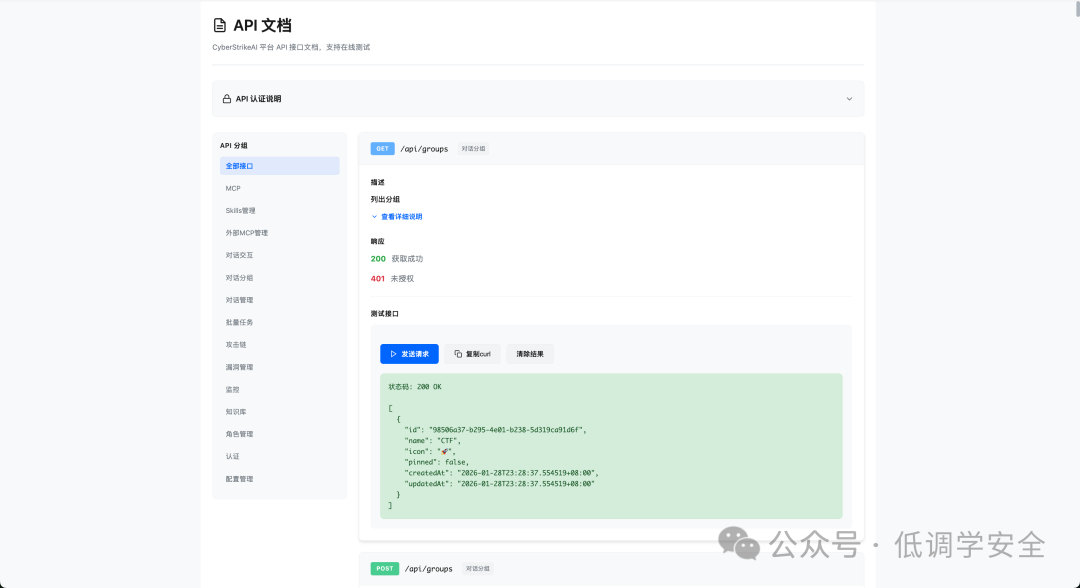The width and height of the screenshot is (1080, 588).
Task: Click the 401 未授权 response entry
Action: click(x=392, y=279)
